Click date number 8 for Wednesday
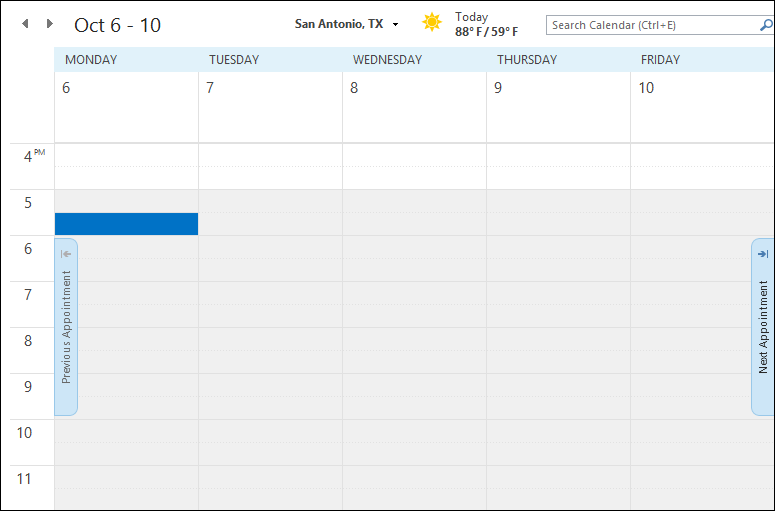 pyautogui.click(x=354, y=88)
